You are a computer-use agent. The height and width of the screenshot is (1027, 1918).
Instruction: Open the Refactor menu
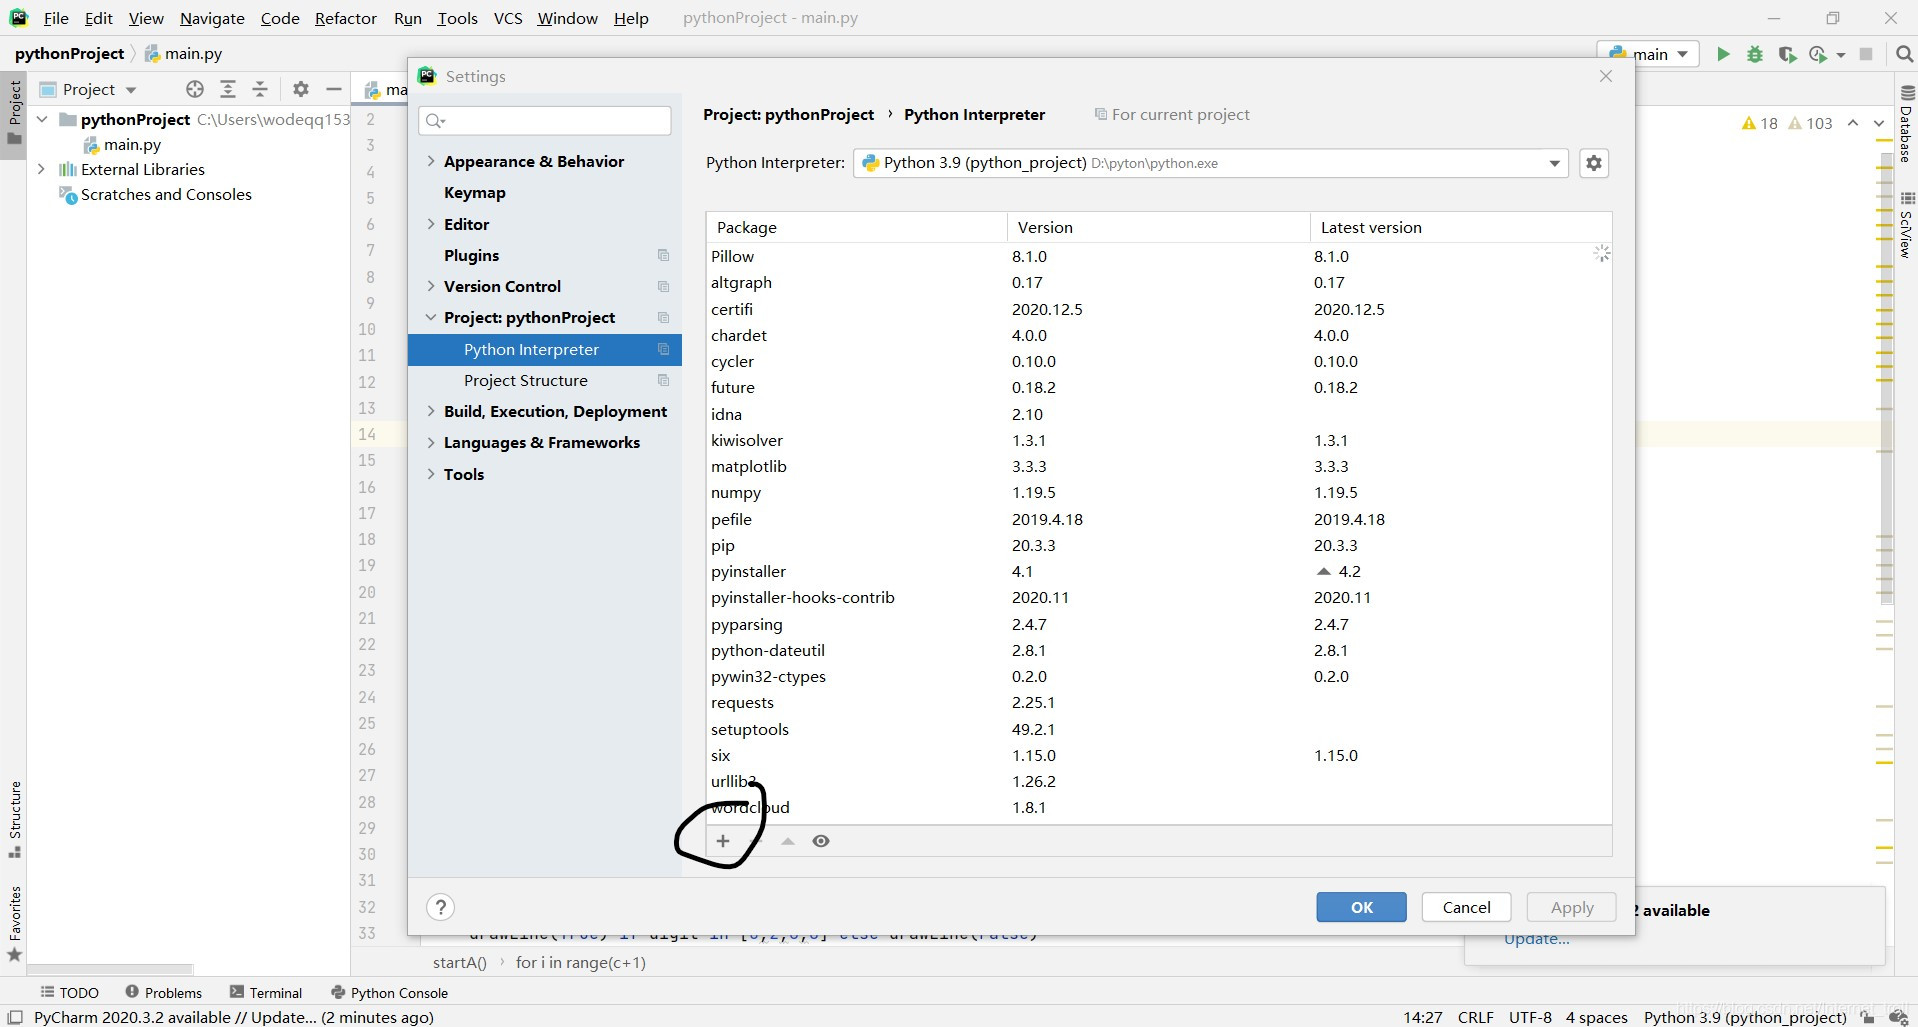tap(346, 18)
